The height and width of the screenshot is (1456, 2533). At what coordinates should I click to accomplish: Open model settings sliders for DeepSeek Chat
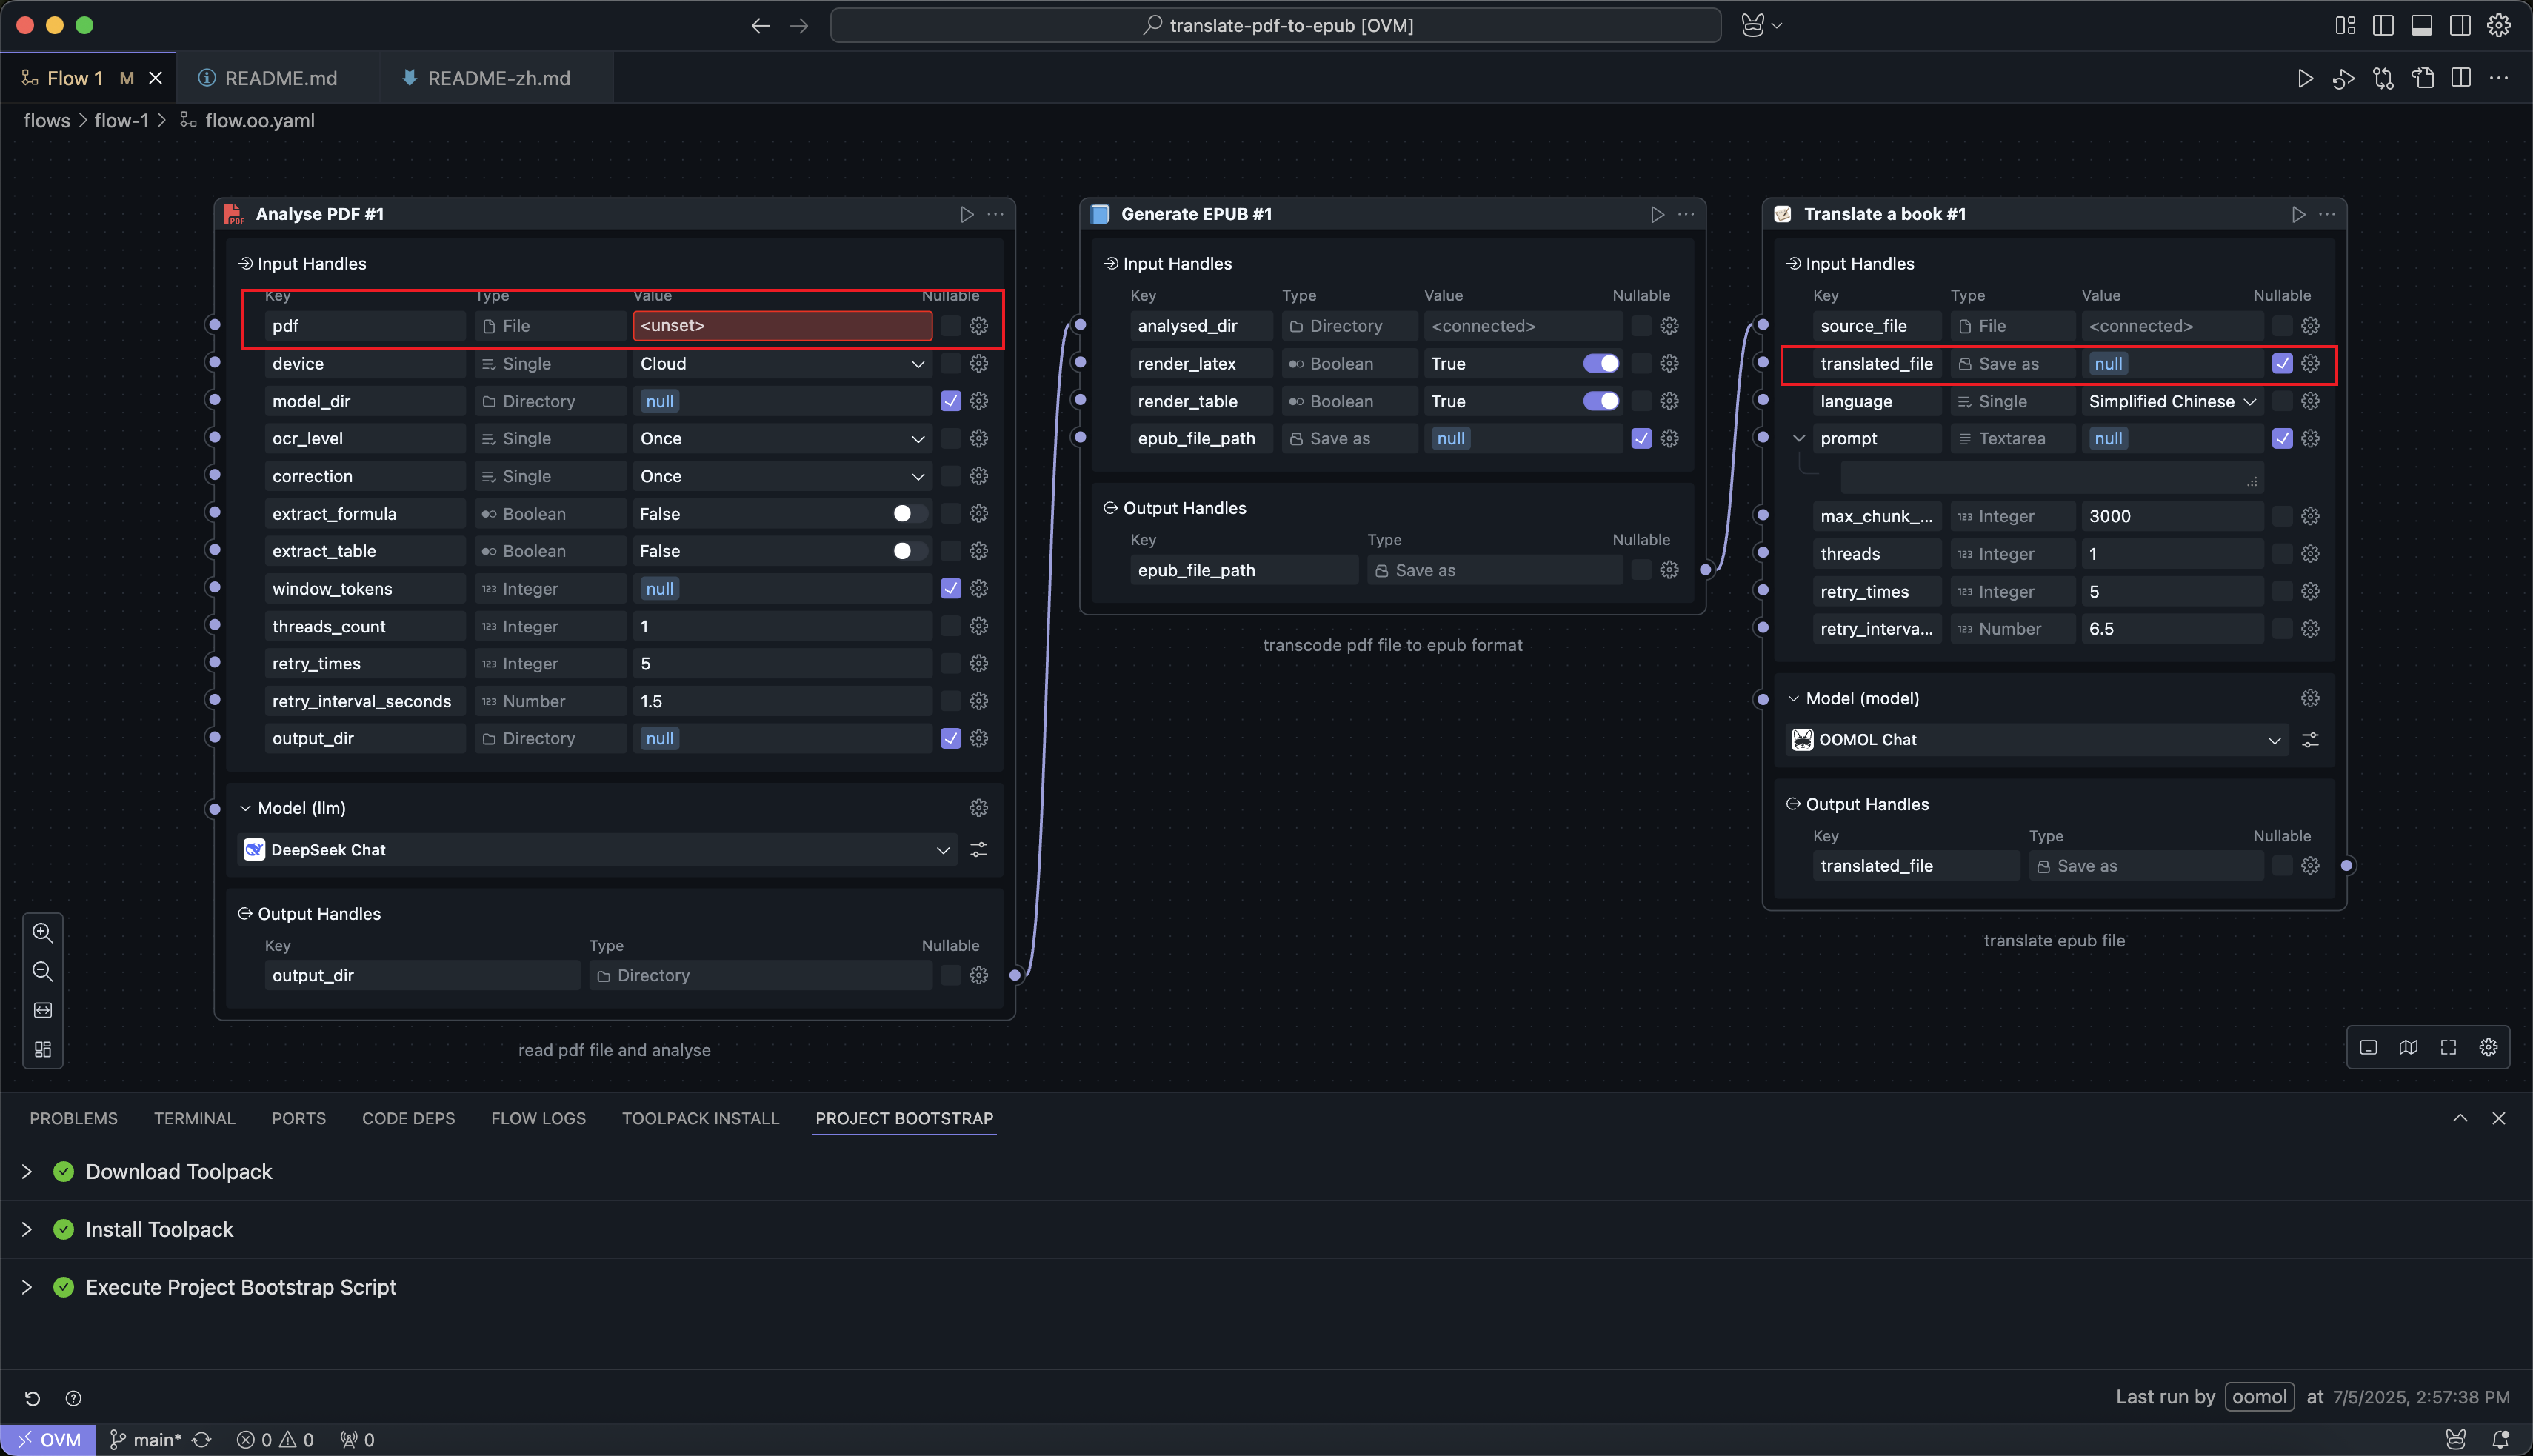tap(978, 850)
